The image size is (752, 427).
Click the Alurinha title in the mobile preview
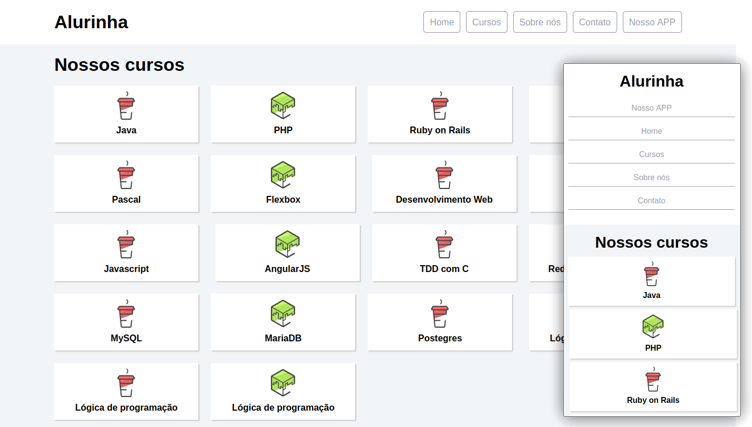pyautogui.click(x=651, y=81)
